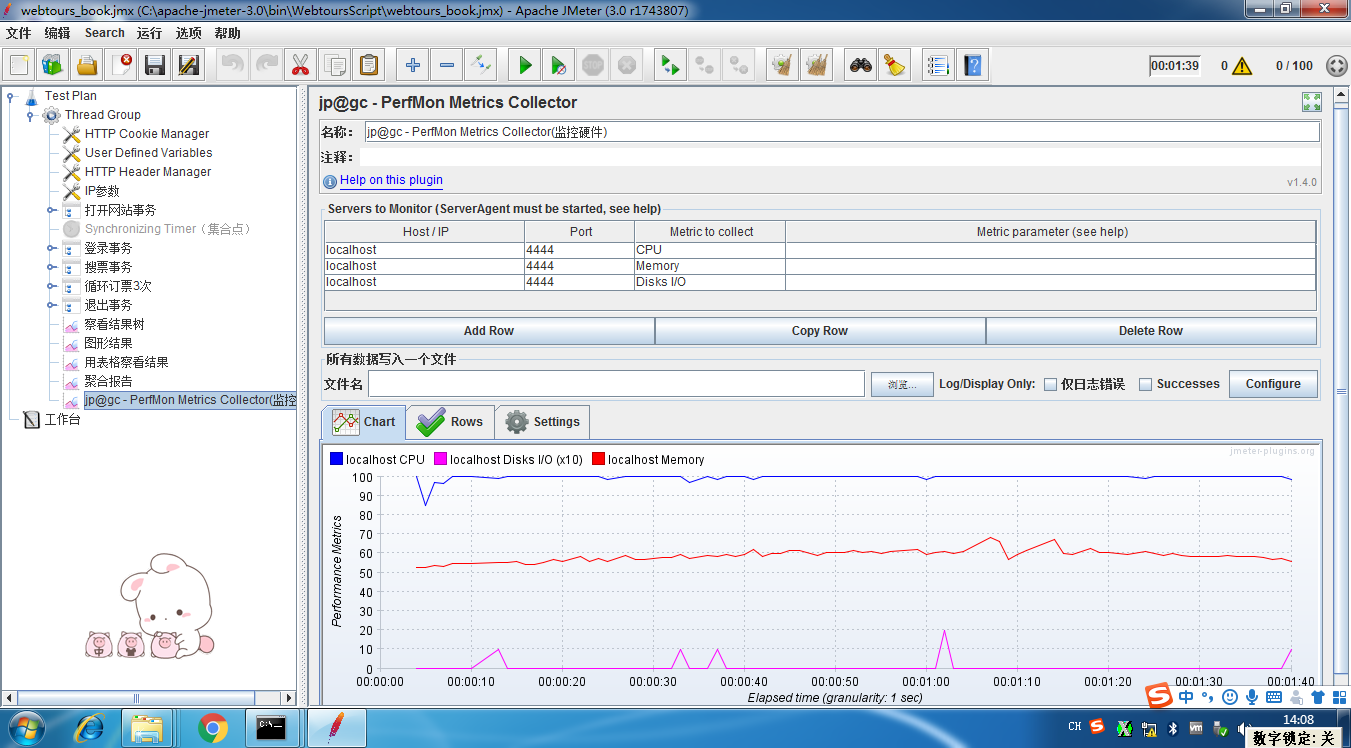This screenshot has height=748, width=1351.
Task: Clear current results with single broom icon
Action: point(782,66)
